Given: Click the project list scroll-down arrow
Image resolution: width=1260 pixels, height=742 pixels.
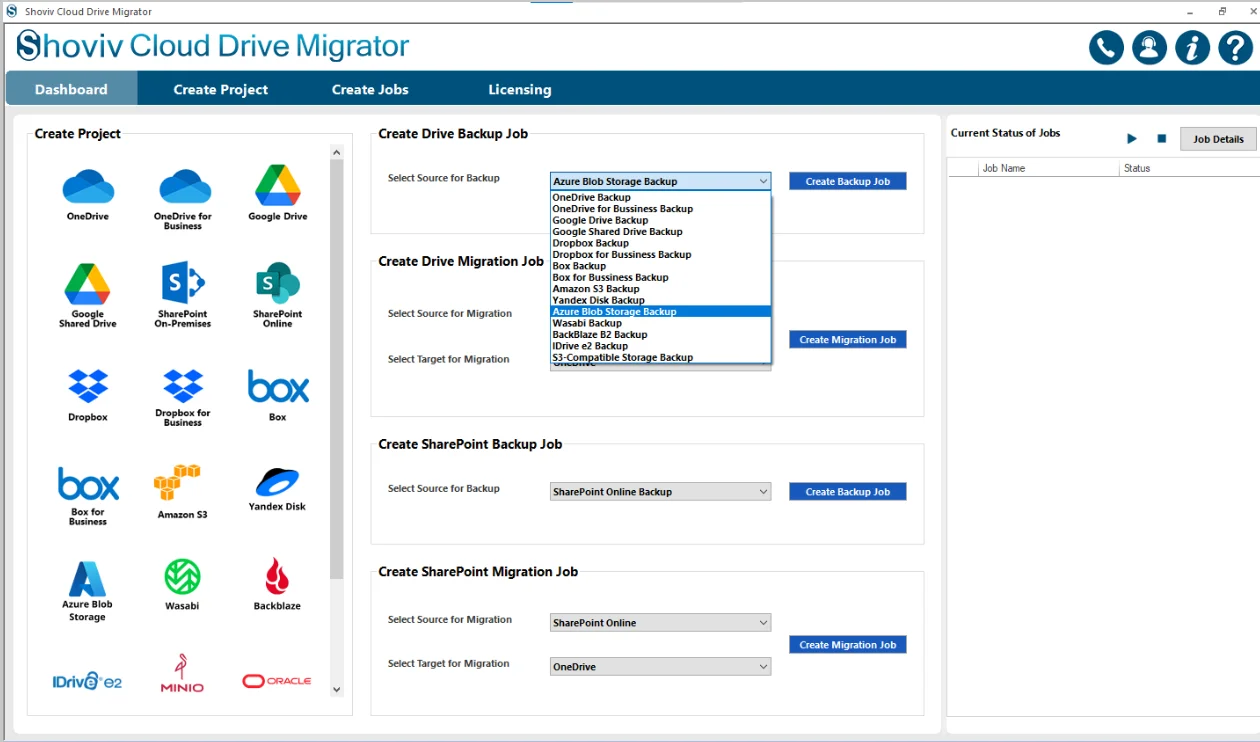Looking at the screenshot, I should pyautogui.click(x=336, y=689).
